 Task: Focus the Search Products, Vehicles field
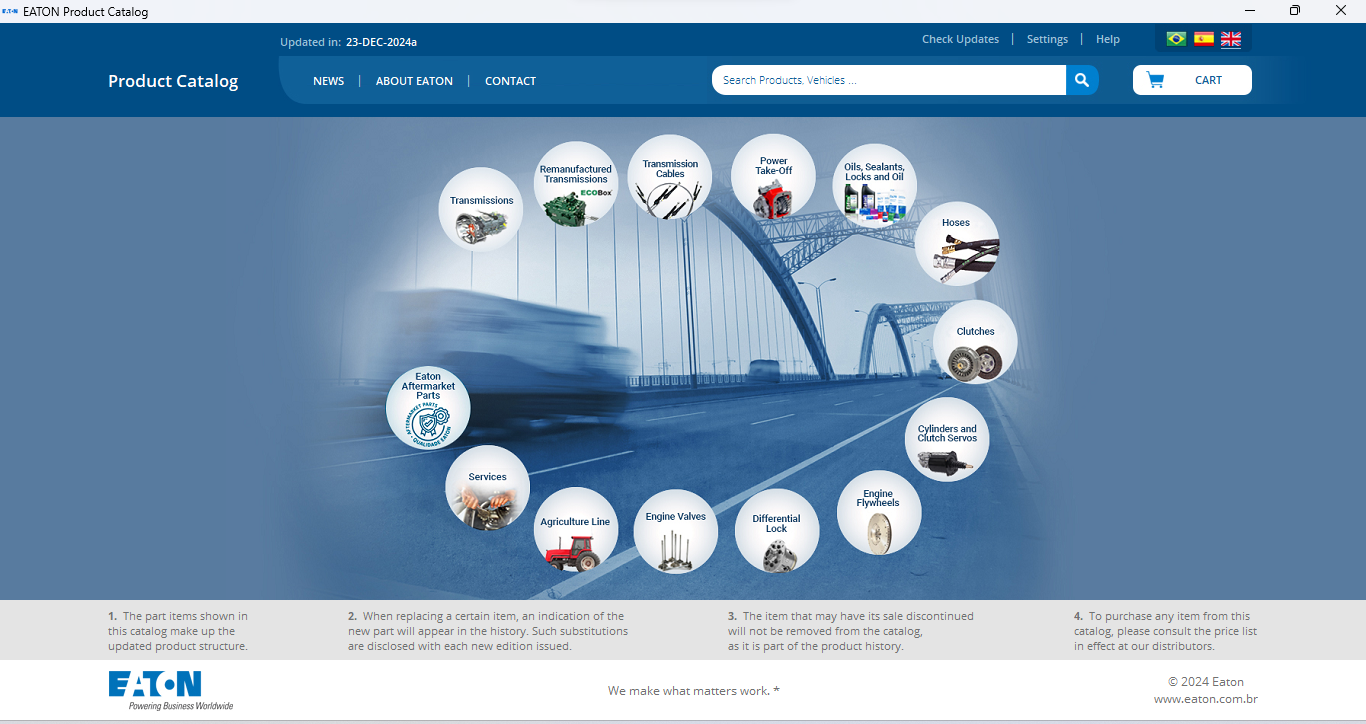(x=889, y=80)
